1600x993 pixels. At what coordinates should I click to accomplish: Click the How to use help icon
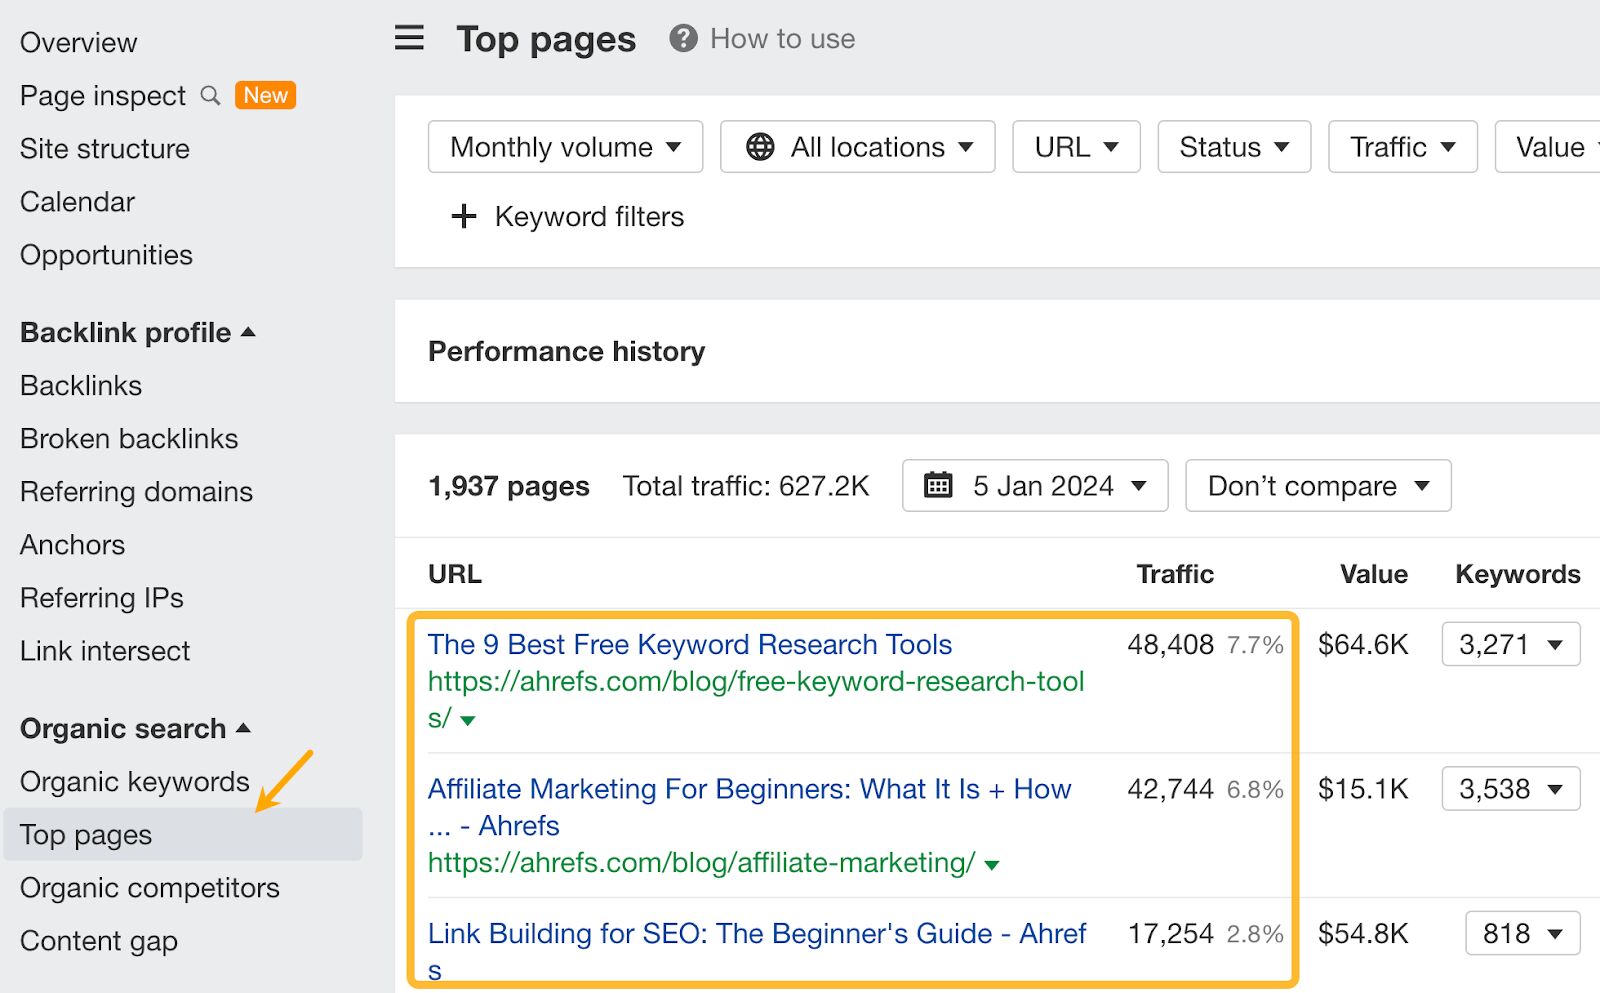(681, 39)
